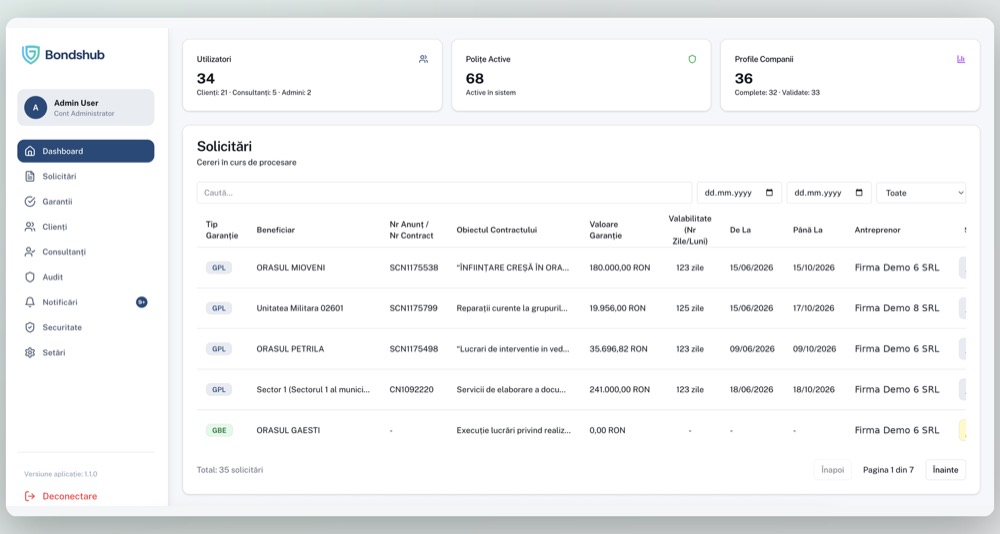Click the Înainte pagination button
The image size is (1000, 534).
click(945, 470)
